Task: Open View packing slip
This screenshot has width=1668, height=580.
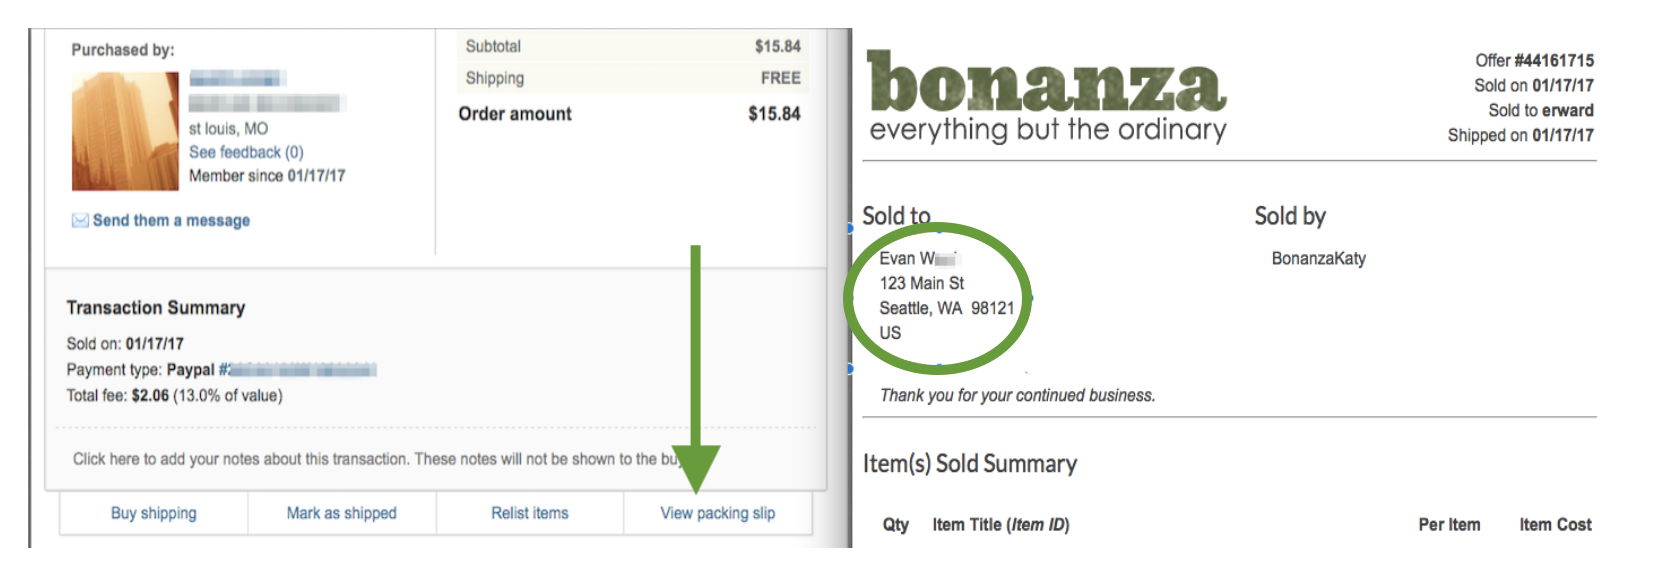Action: pyautogui.click(x=718, y=513)
